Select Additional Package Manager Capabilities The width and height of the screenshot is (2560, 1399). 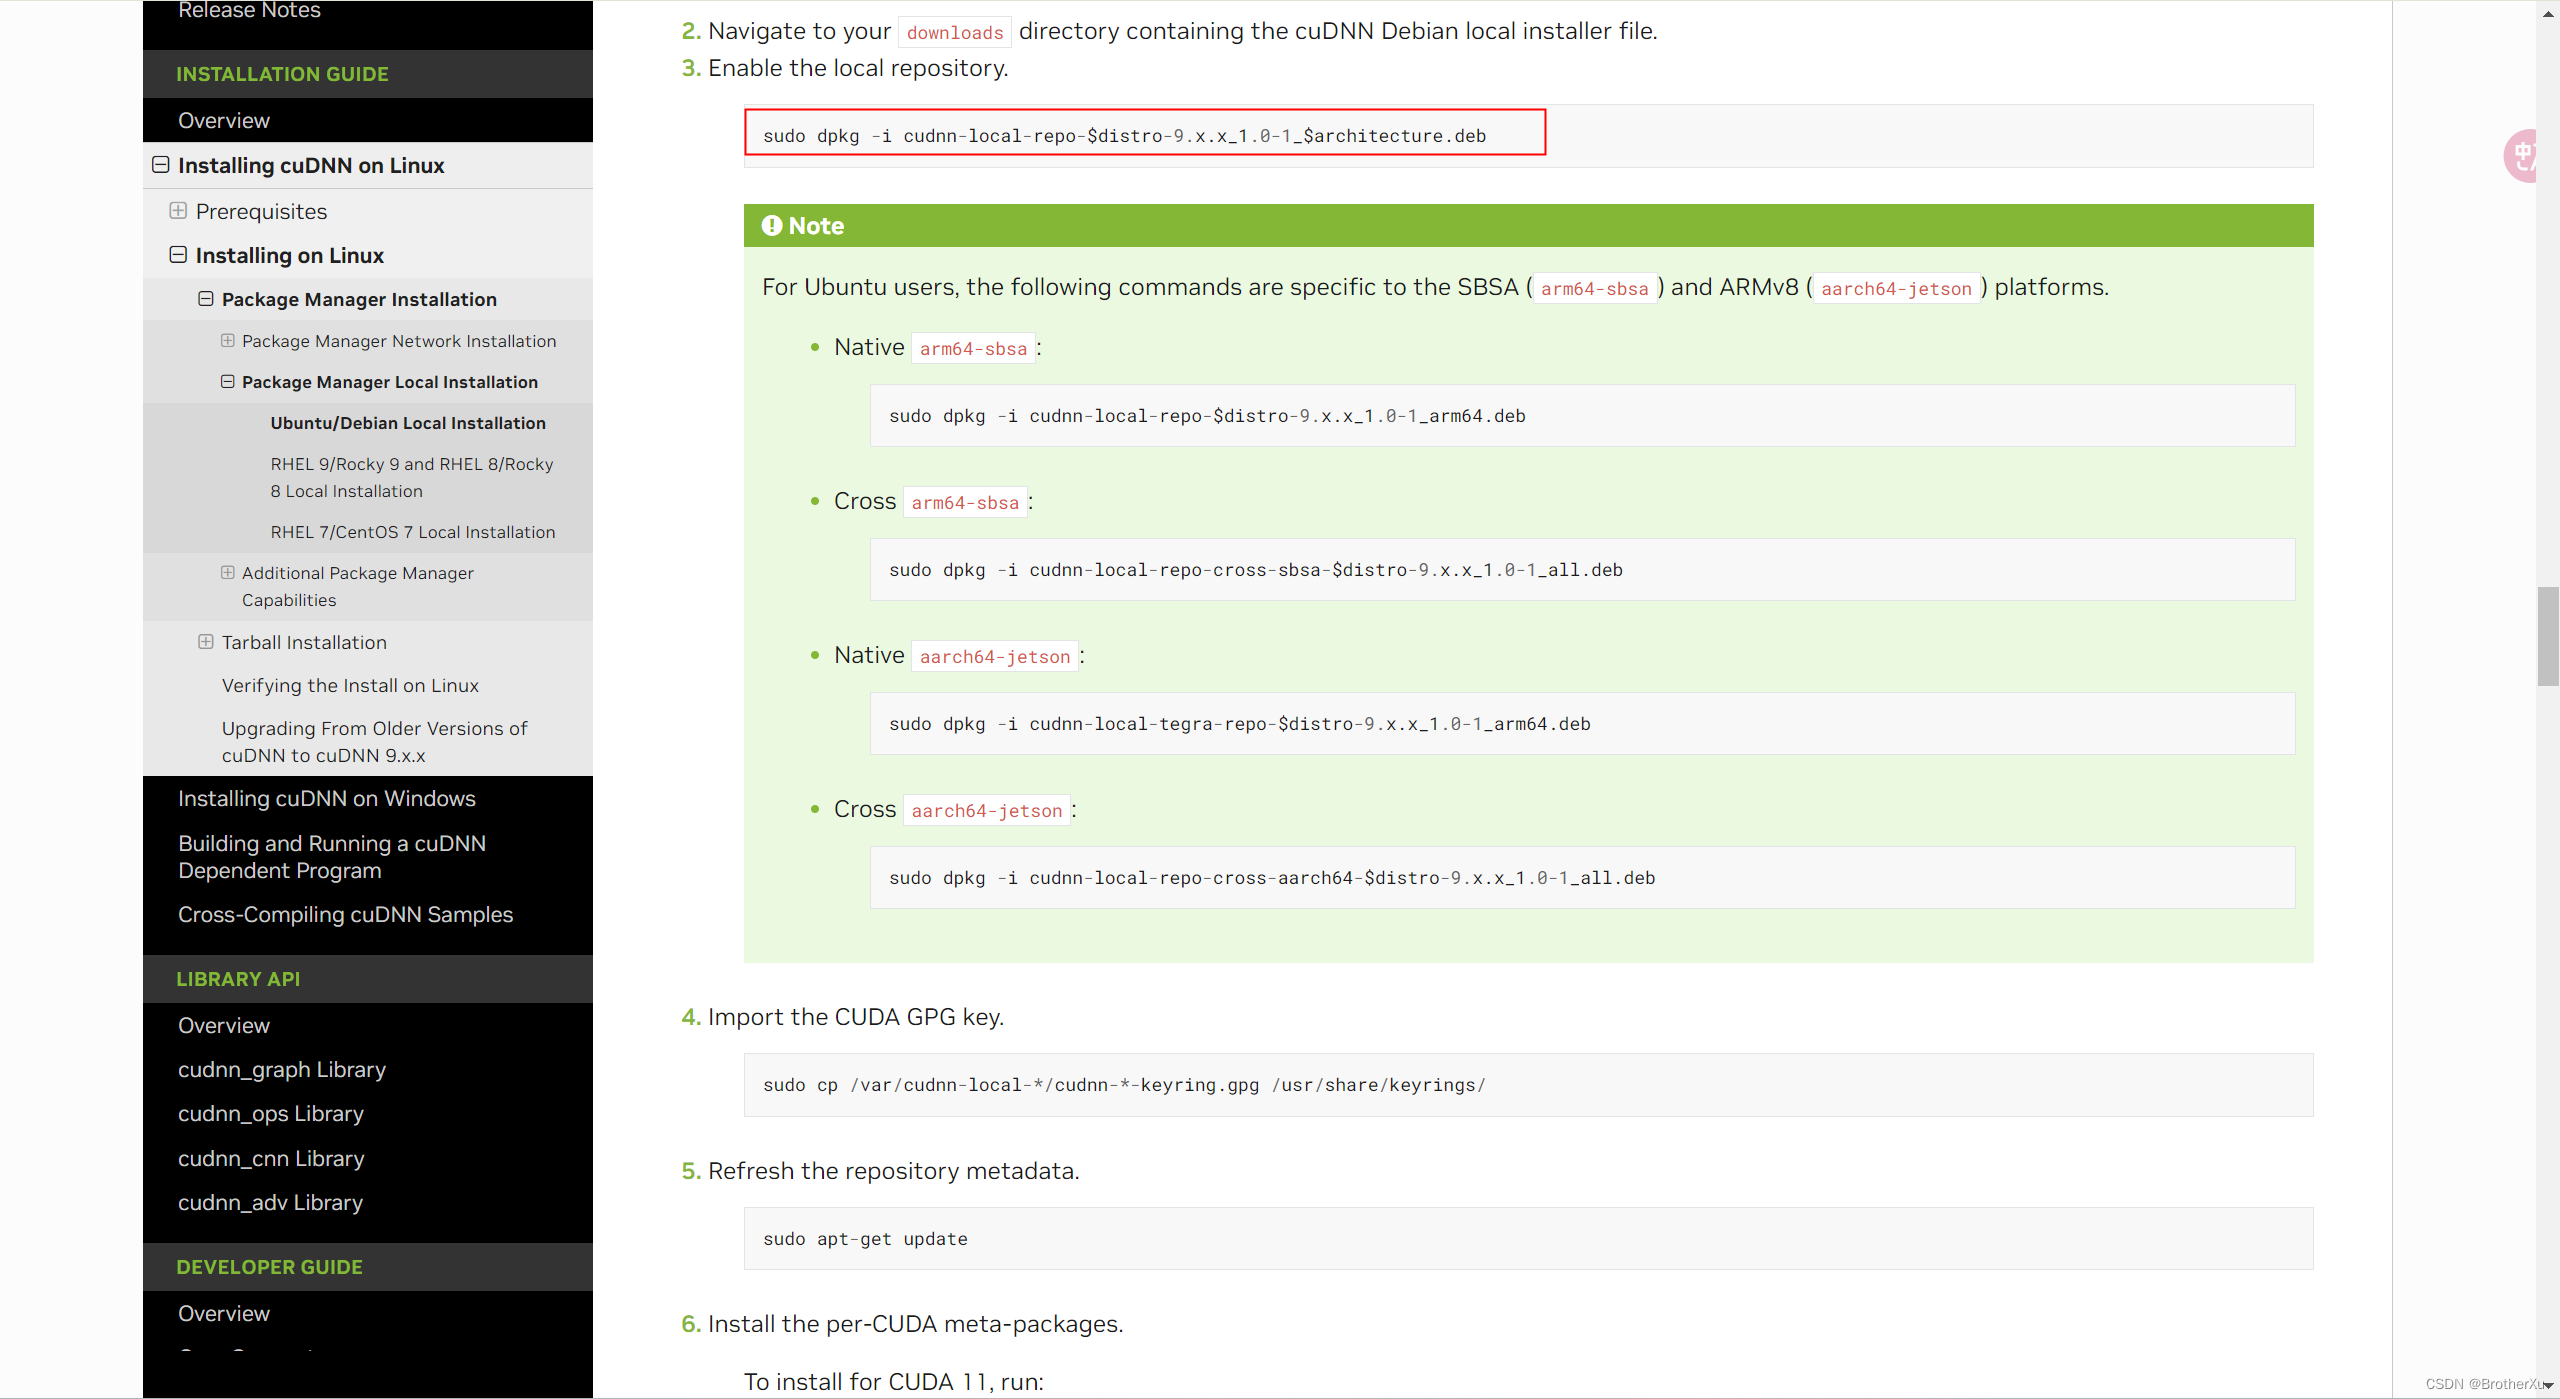[x=358, y=586]
